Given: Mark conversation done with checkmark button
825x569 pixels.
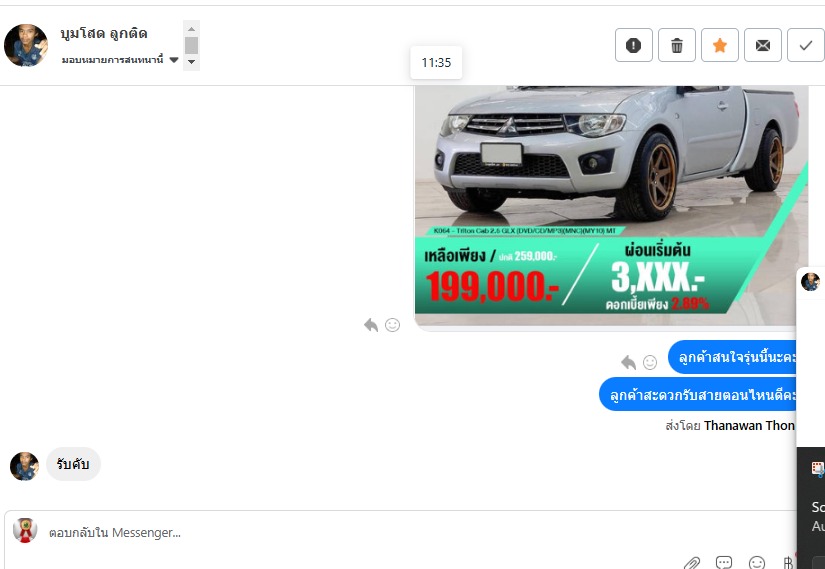Looking at the screenshot, I should click(806, 45).
